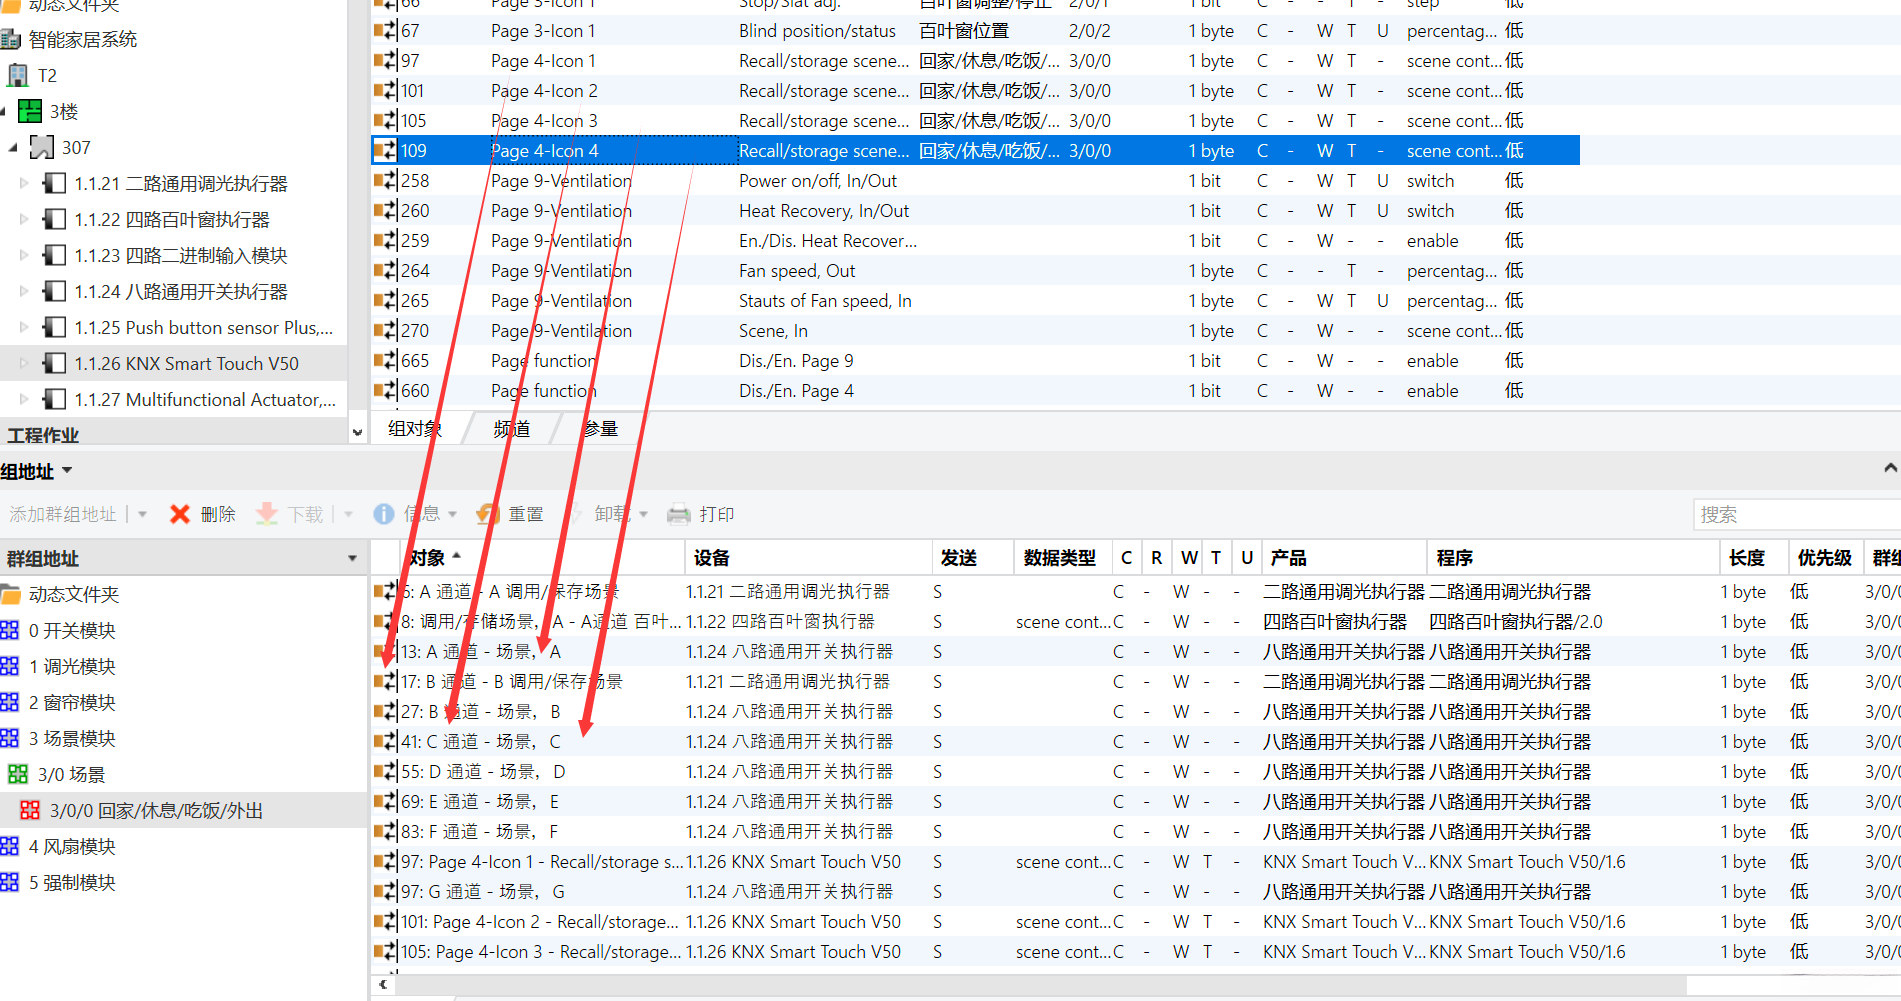Image resolution: width=1901 pixels, height=1001 pixels.
Task: Open the 添加群组地址 dropdown arrow
Action: 143,515
